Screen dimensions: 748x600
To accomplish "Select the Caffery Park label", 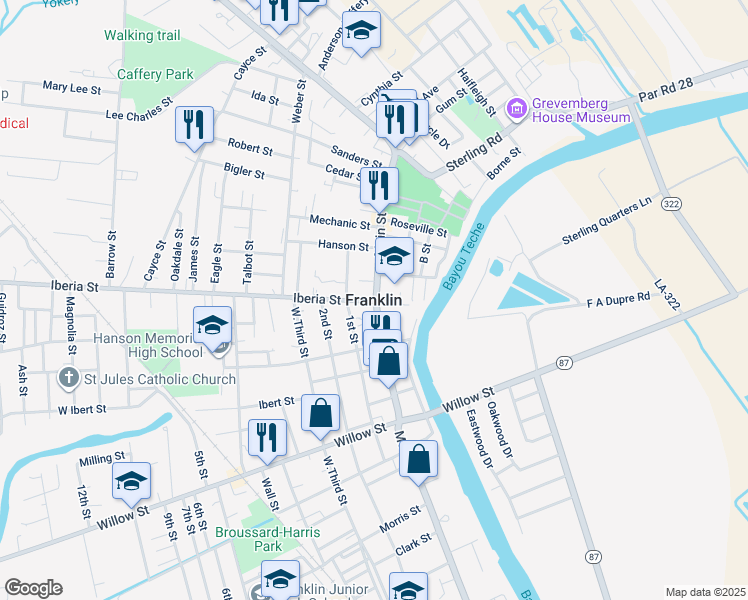I will (156, 74).
